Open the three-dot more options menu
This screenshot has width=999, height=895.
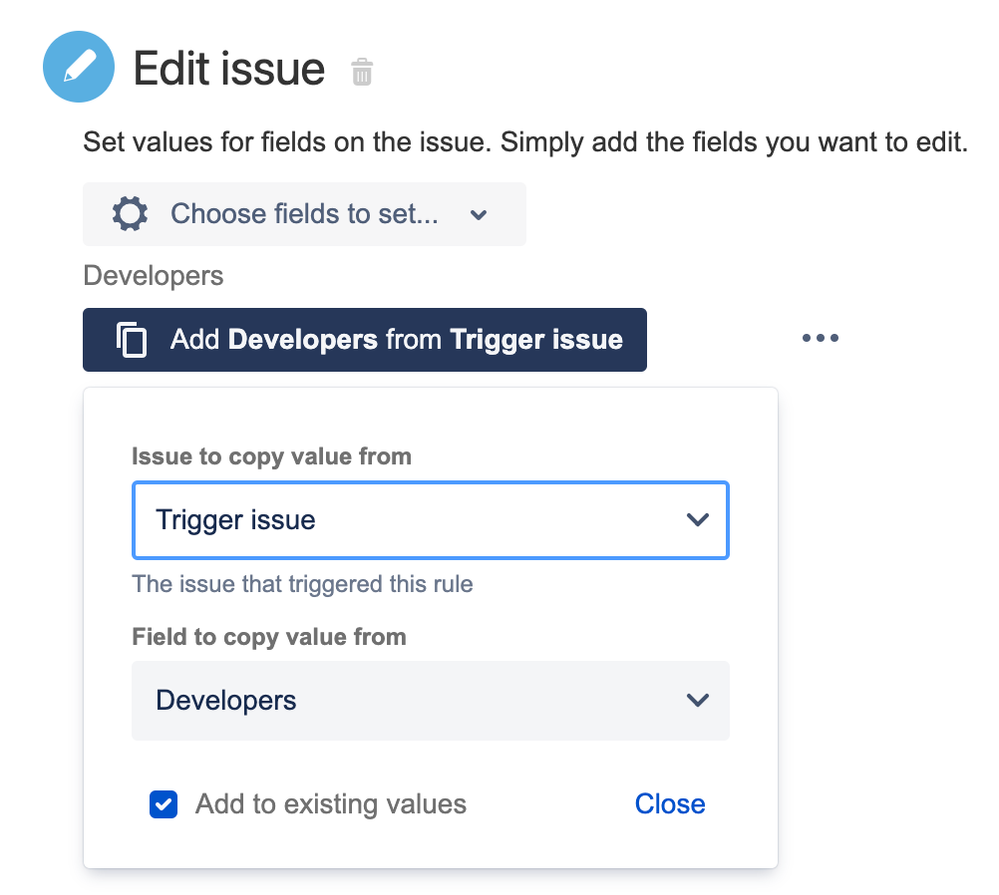click(820, 338)
